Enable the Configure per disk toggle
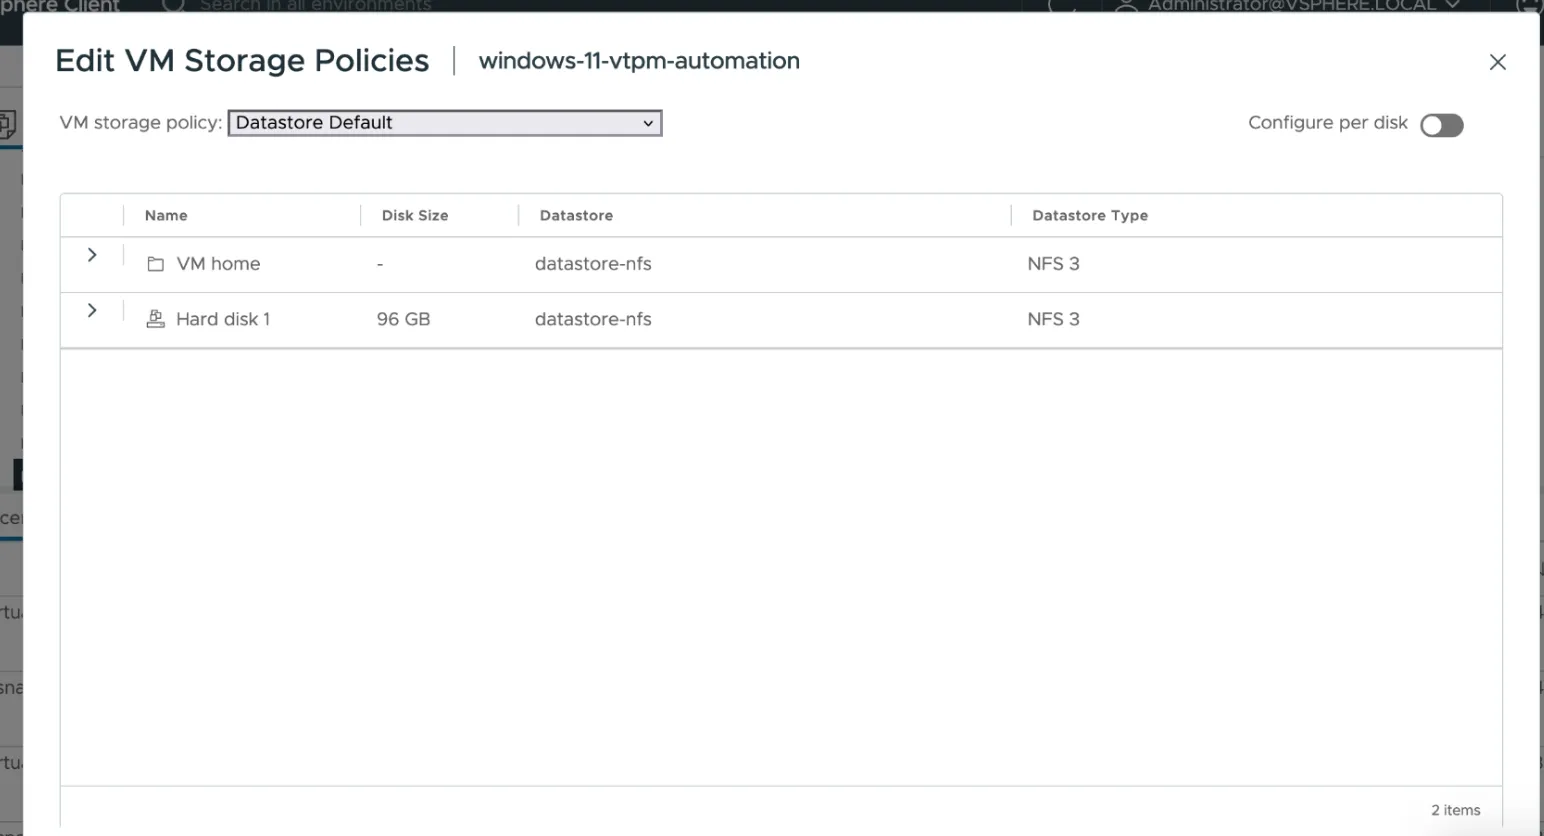The image size is (1544, 836). point(1441,125)
